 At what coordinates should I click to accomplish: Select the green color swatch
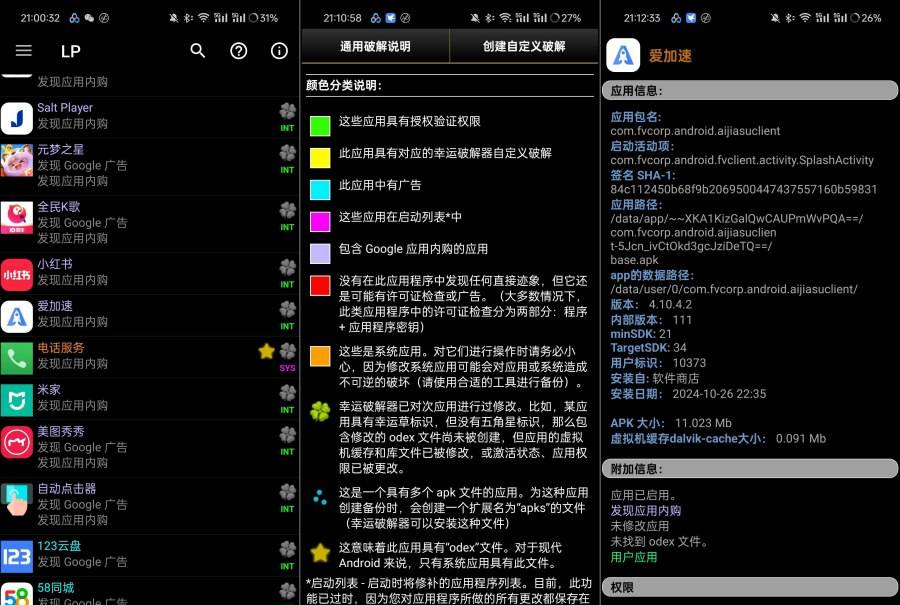point(320,126)
